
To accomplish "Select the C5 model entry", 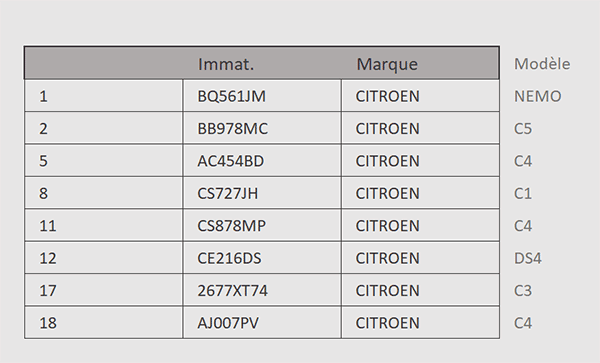I will pos(523,129).
